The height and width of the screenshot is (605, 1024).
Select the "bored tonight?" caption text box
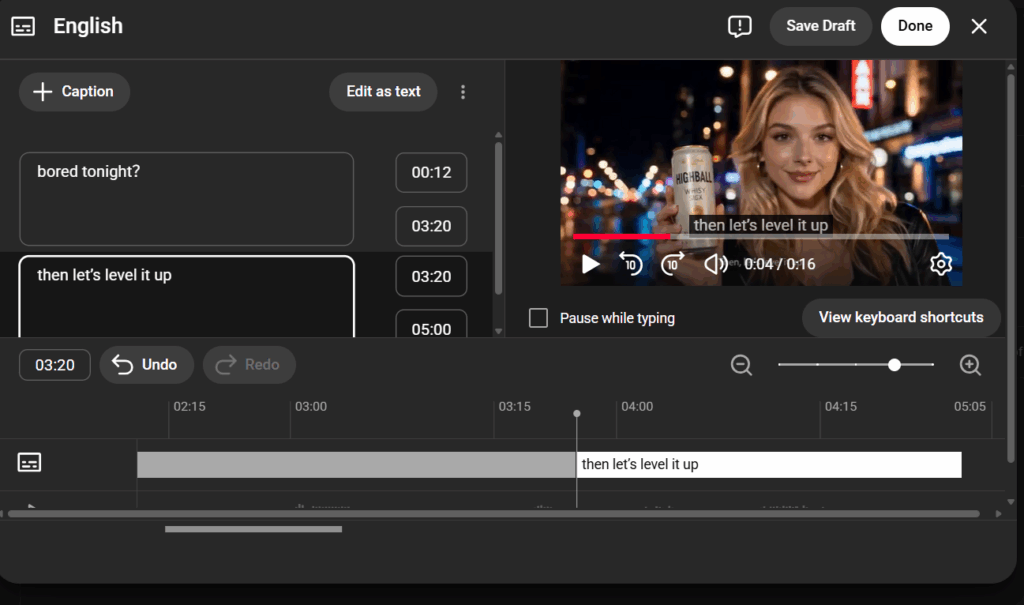[x=186, y=199]
